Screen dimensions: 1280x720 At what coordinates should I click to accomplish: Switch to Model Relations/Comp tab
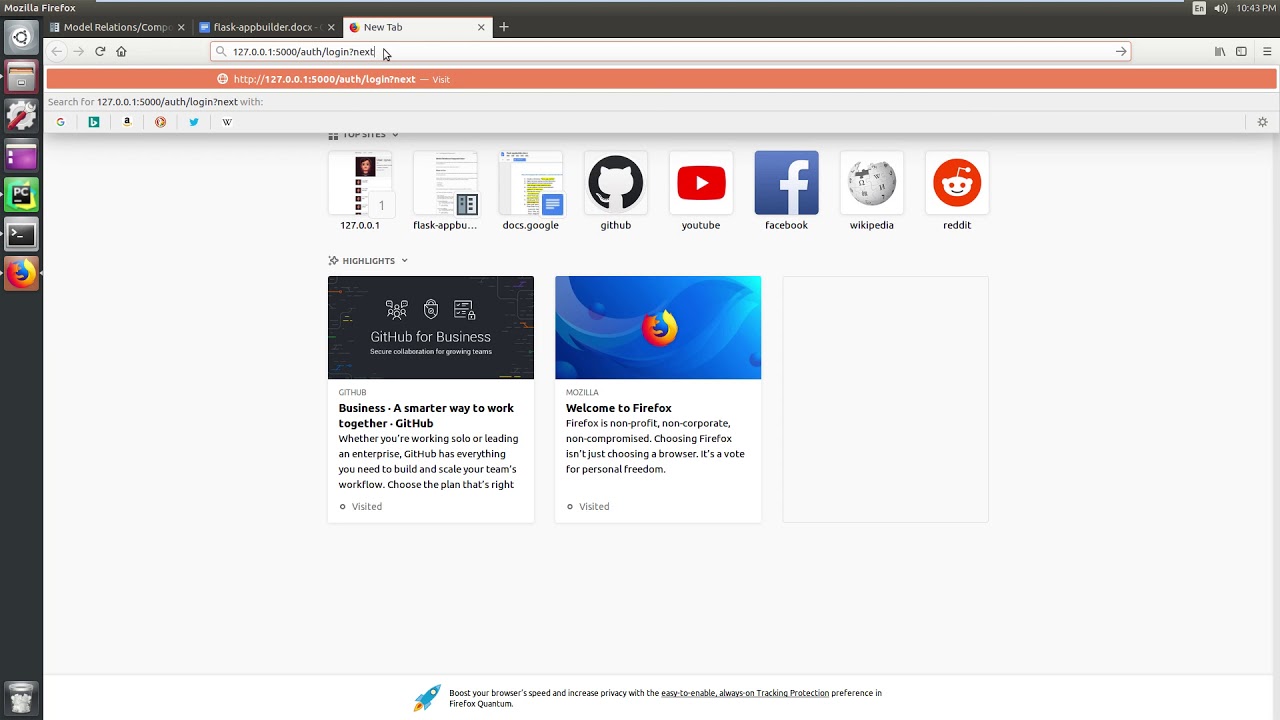(x=117, y=27)
